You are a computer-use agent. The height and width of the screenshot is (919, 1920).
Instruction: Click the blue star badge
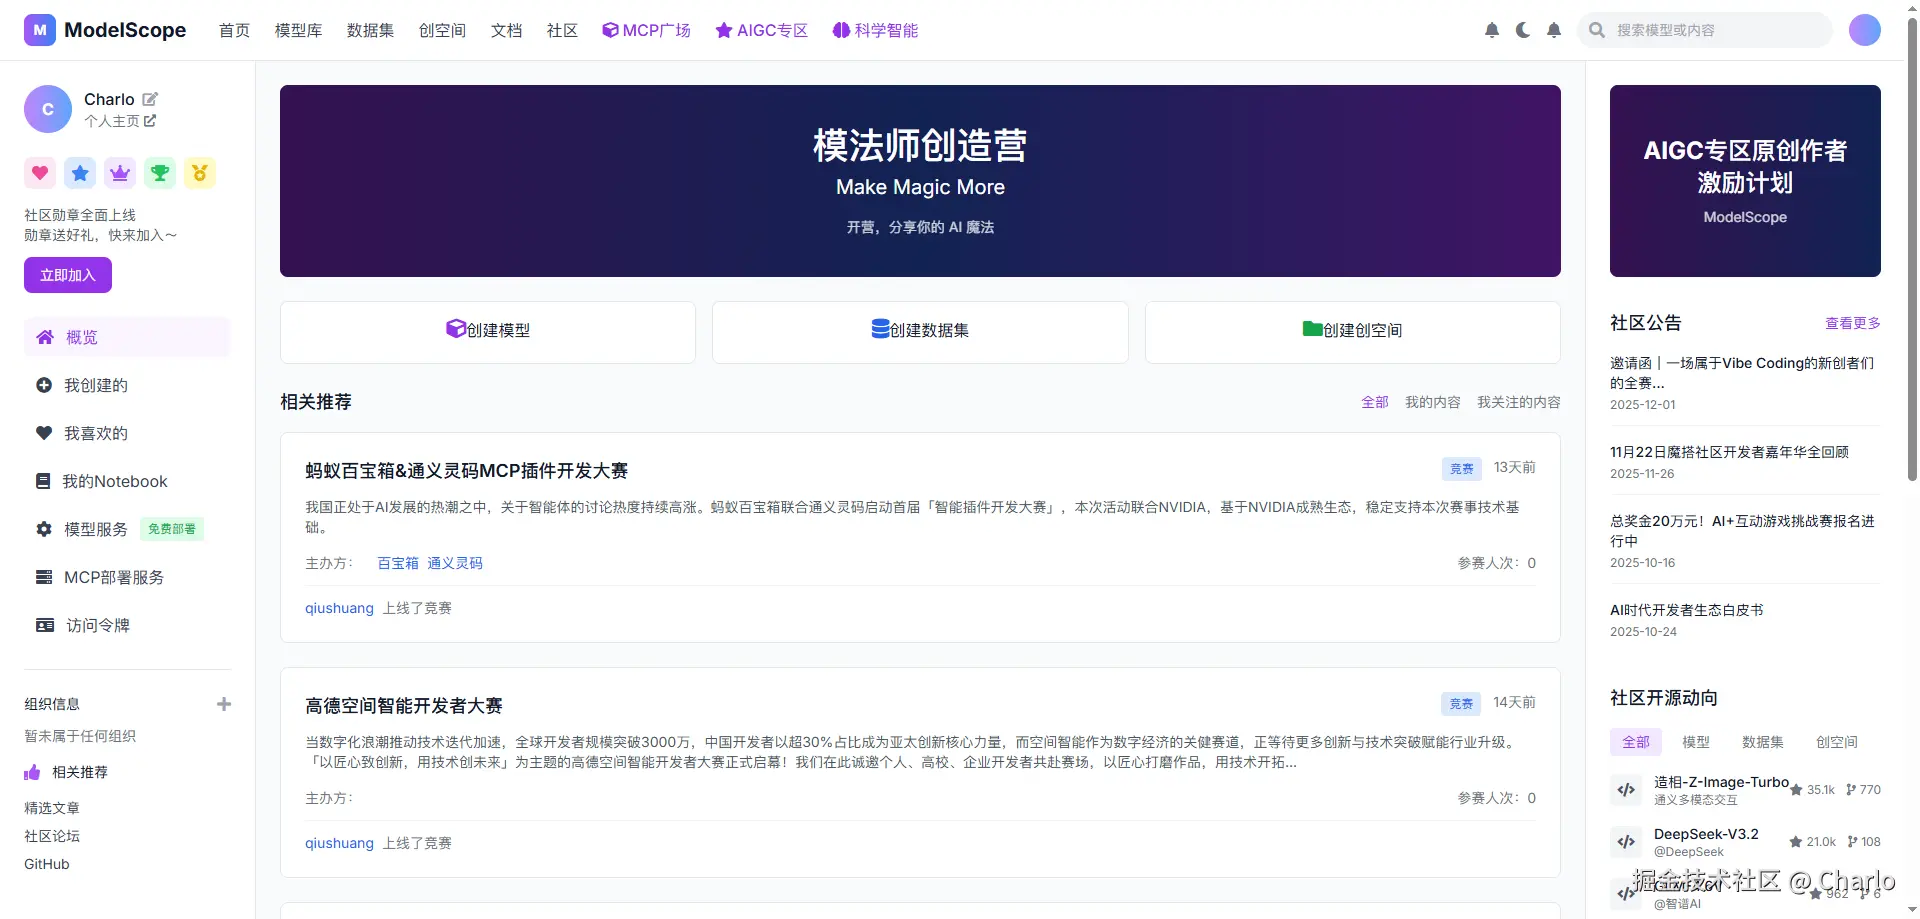[x=80, y=173]
